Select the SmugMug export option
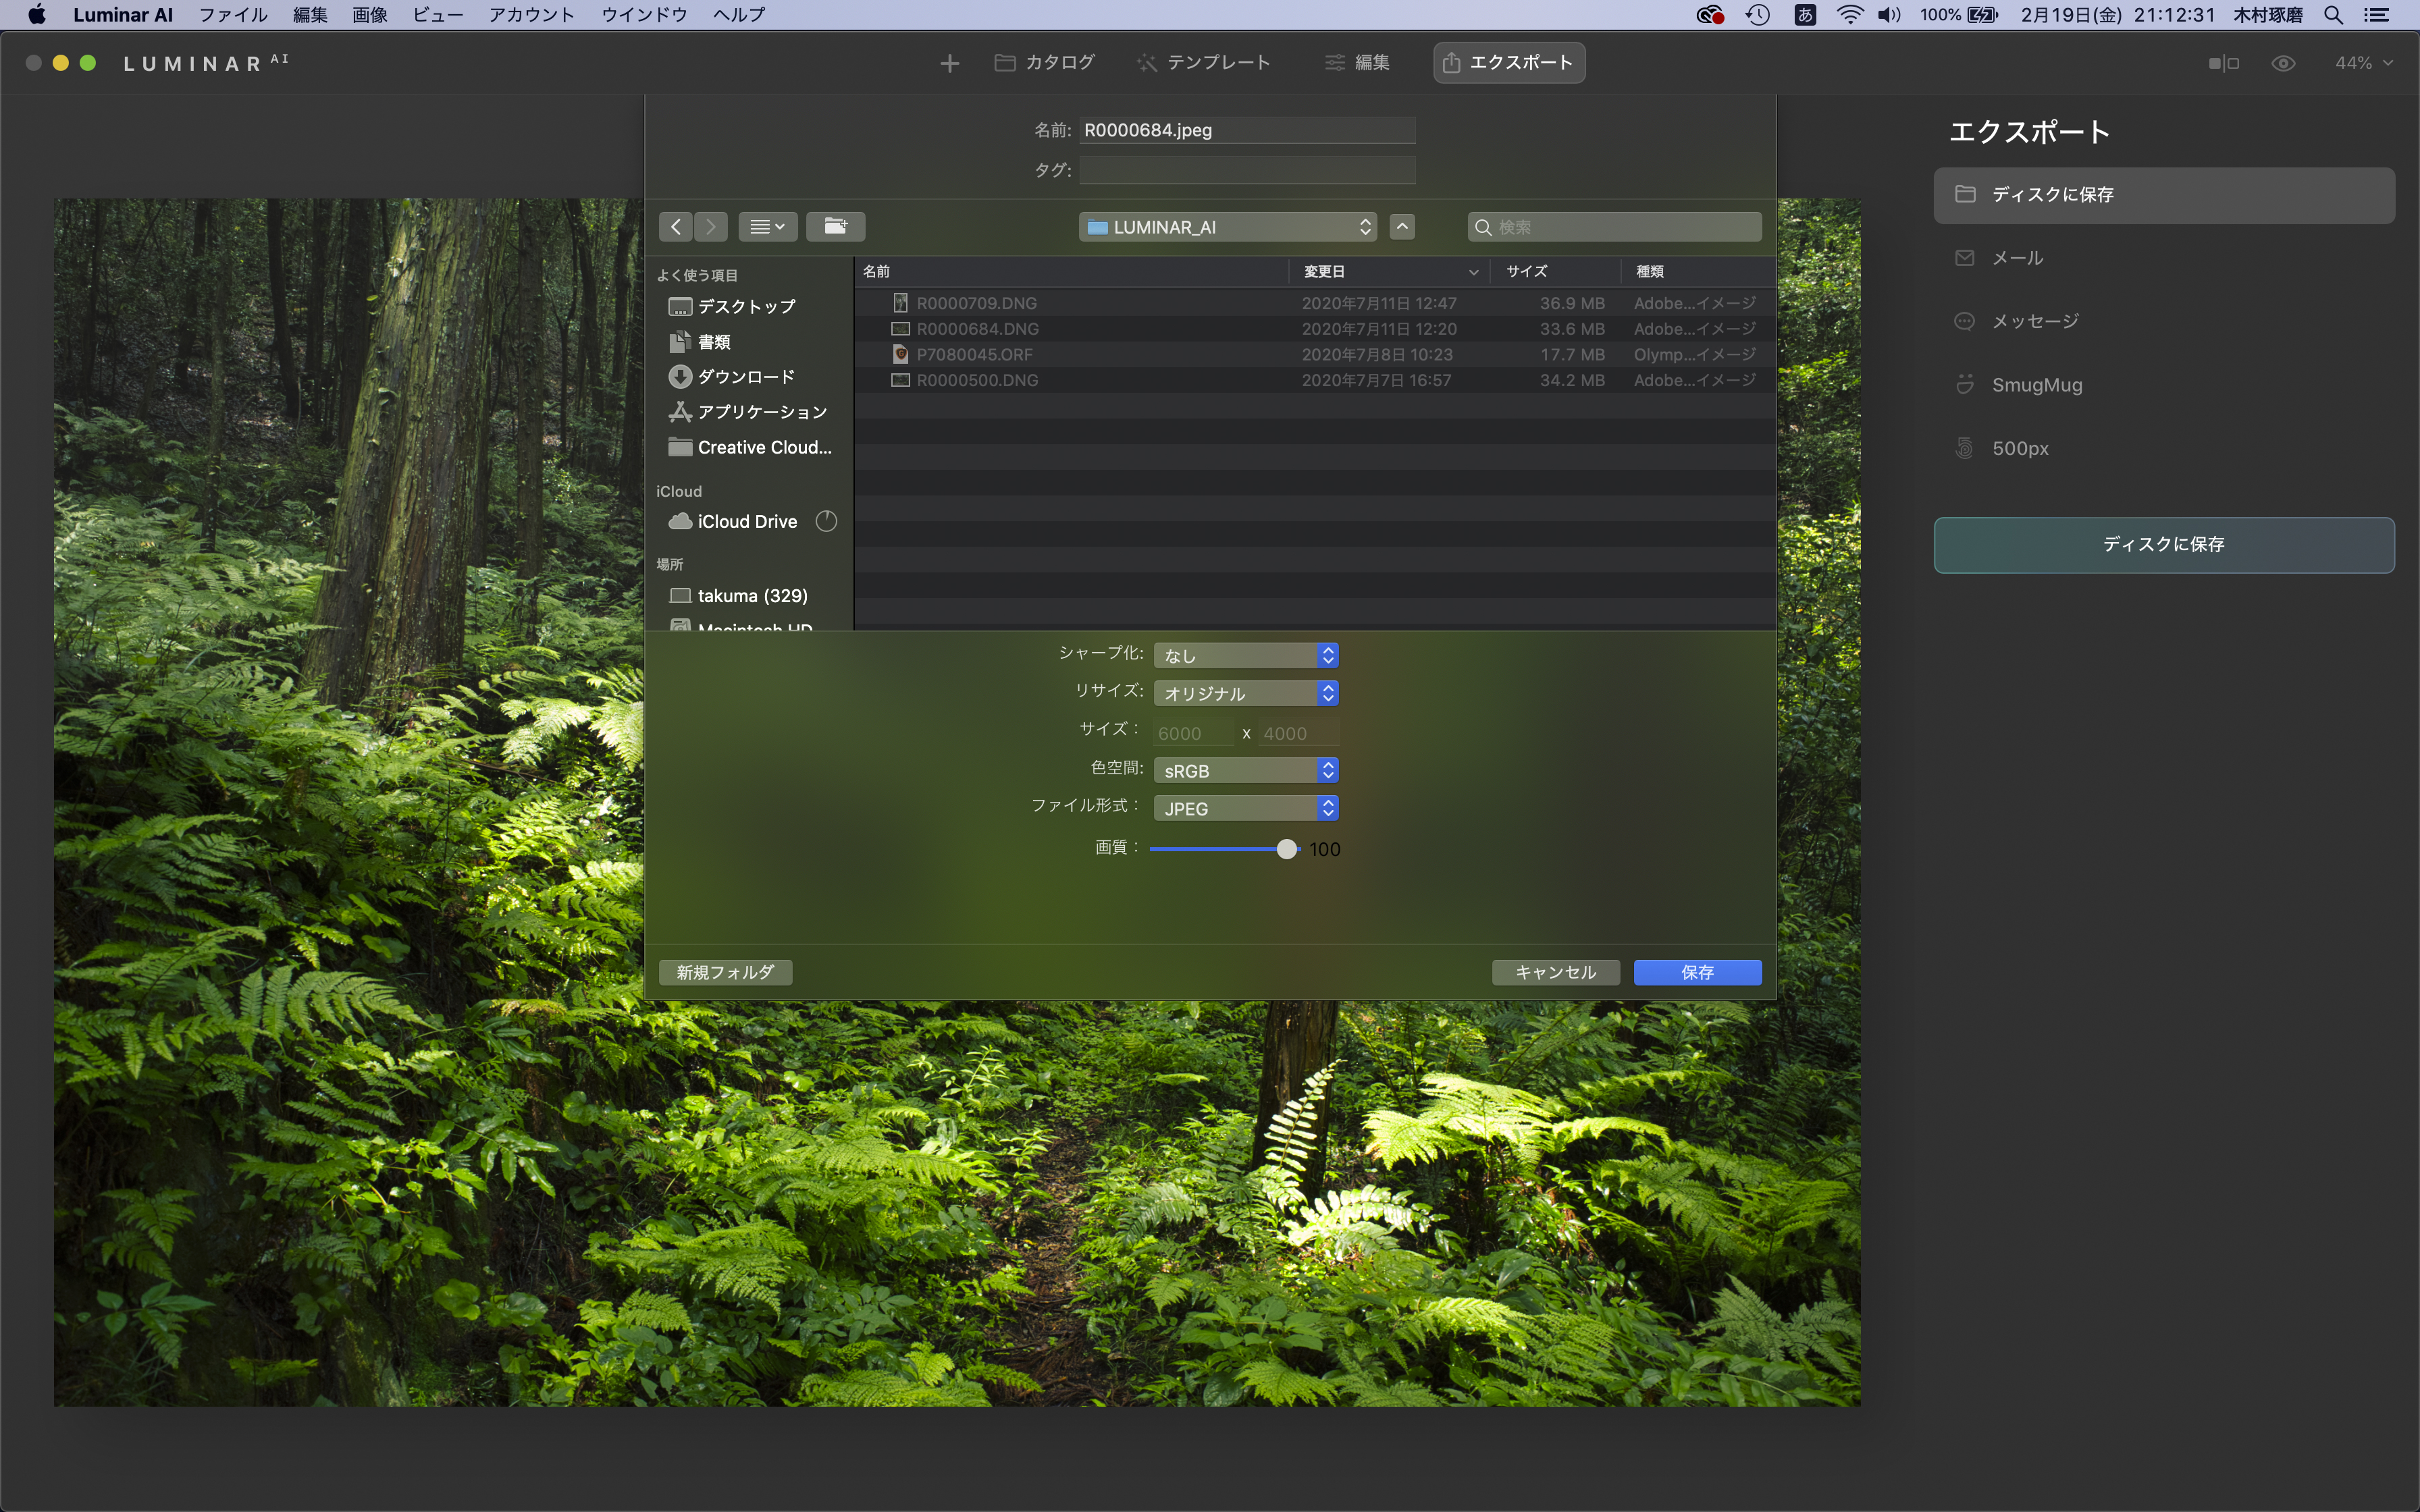2420x1512 pixels. [2036, 385]
